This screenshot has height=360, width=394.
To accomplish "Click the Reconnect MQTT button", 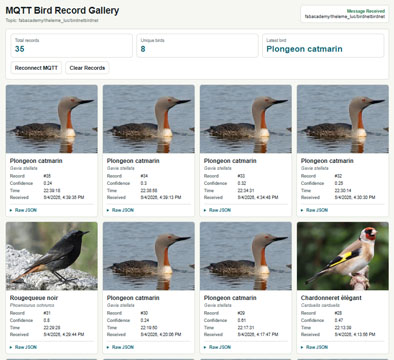I will 36,68.
